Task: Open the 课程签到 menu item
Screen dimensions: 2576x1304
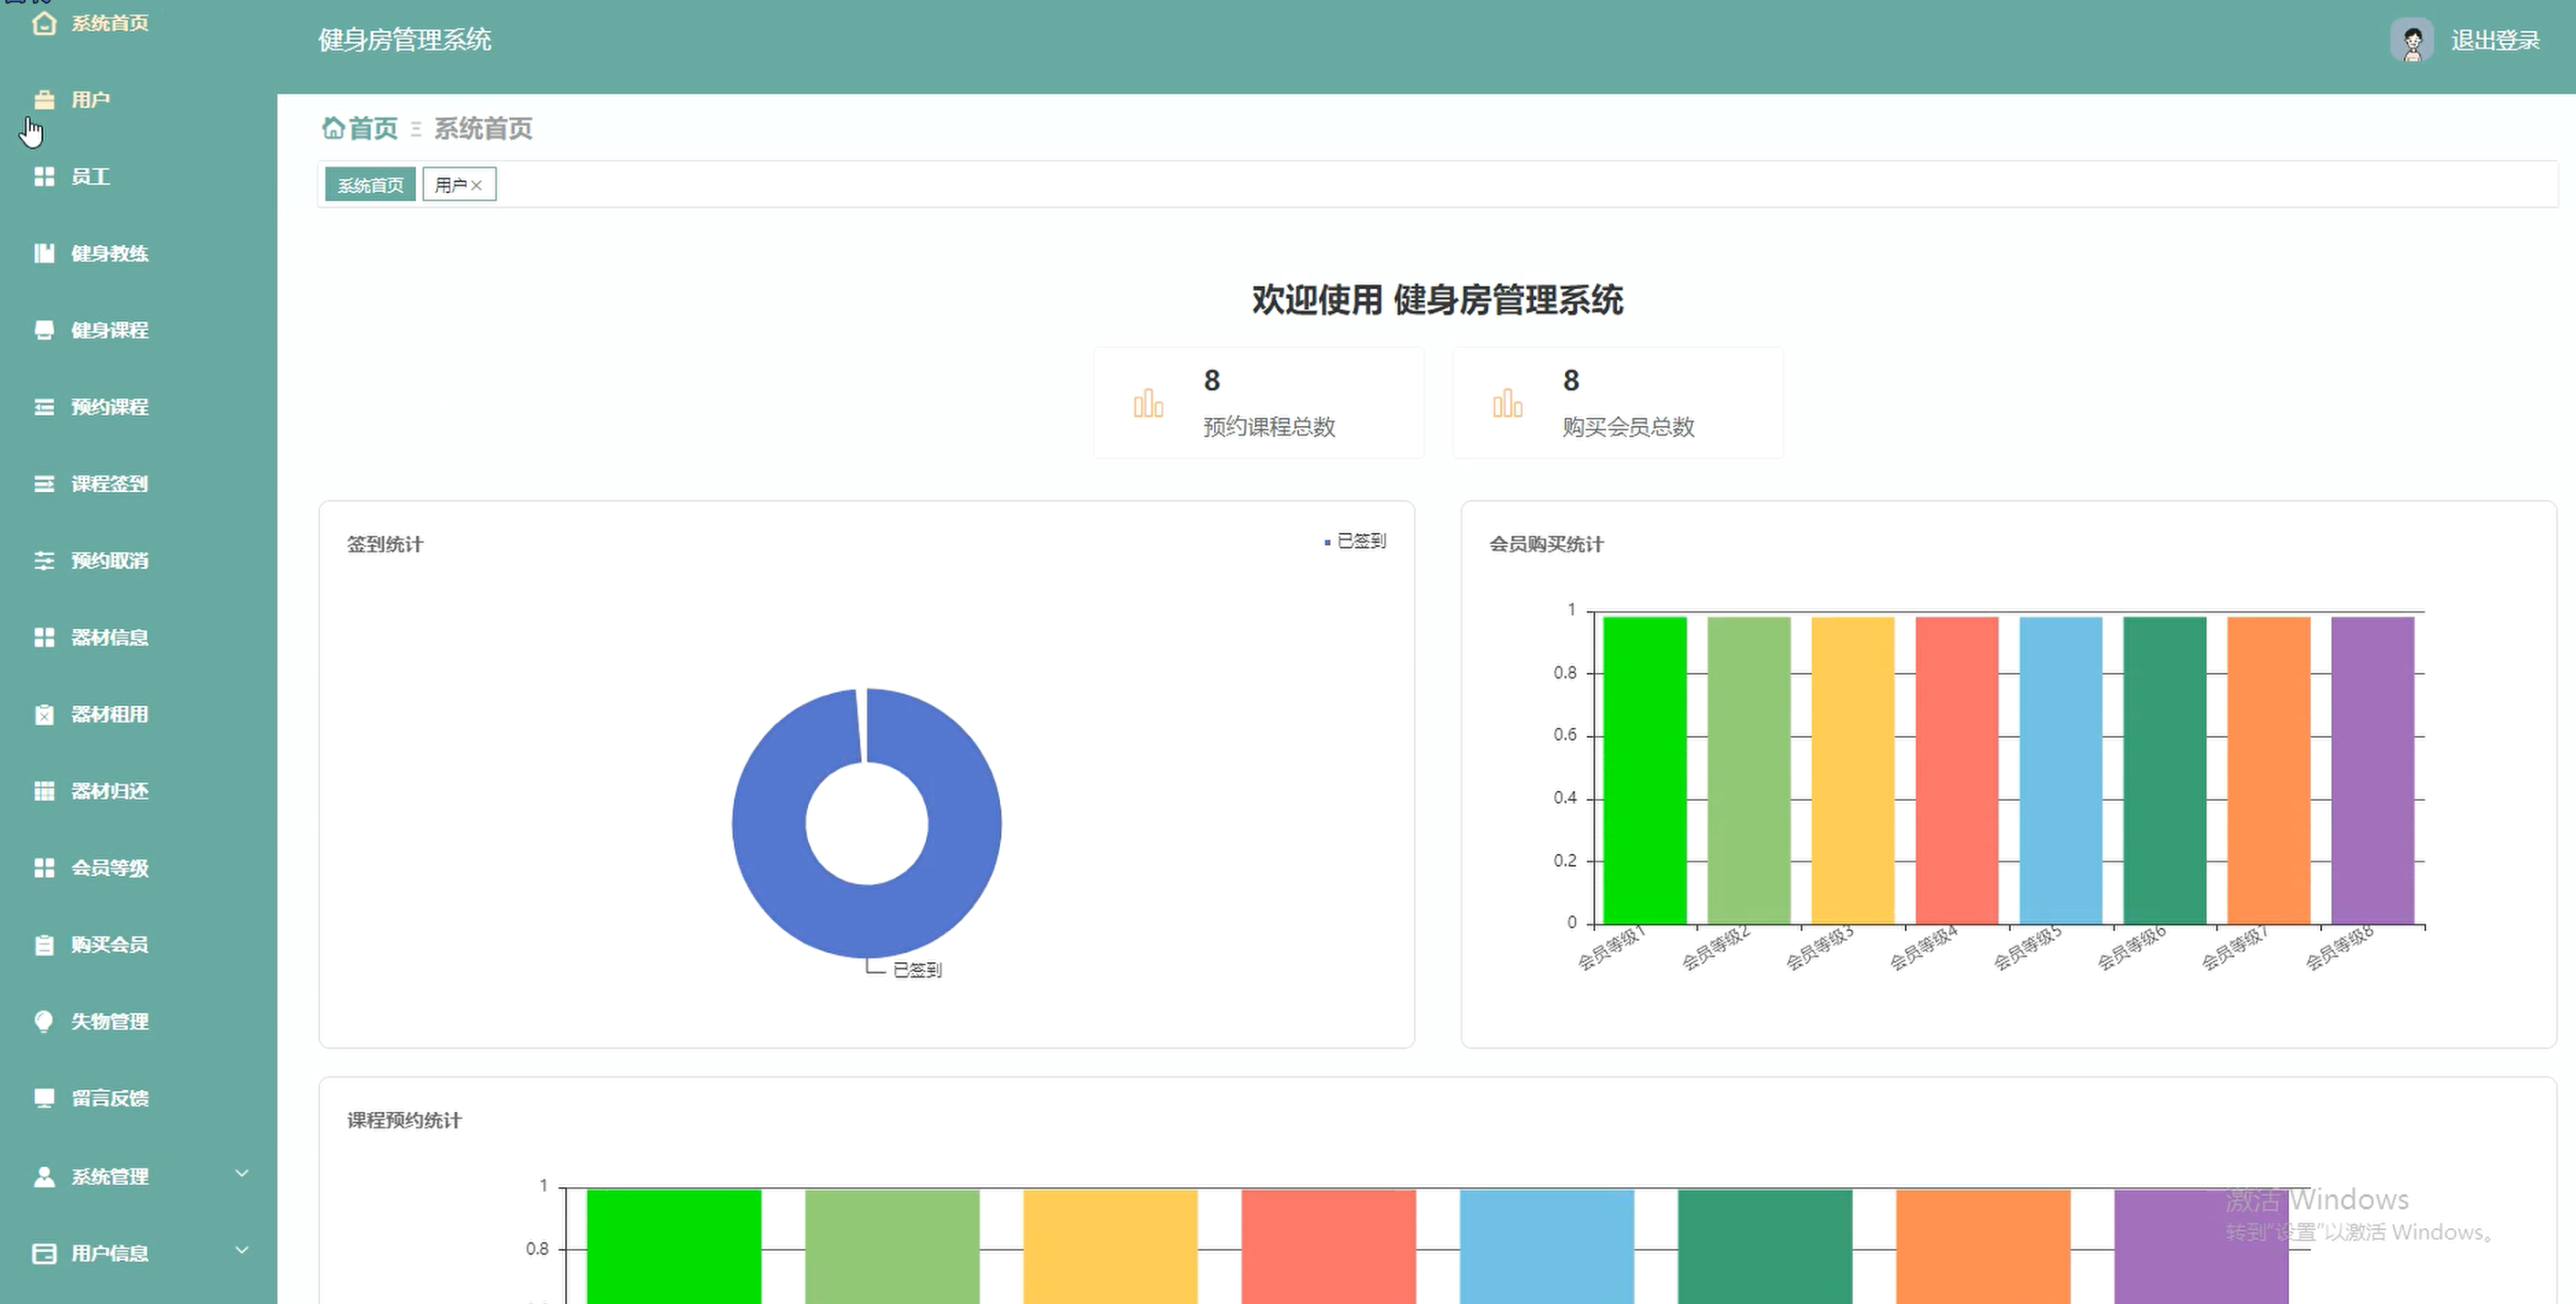Action: [x=138, y=484]
